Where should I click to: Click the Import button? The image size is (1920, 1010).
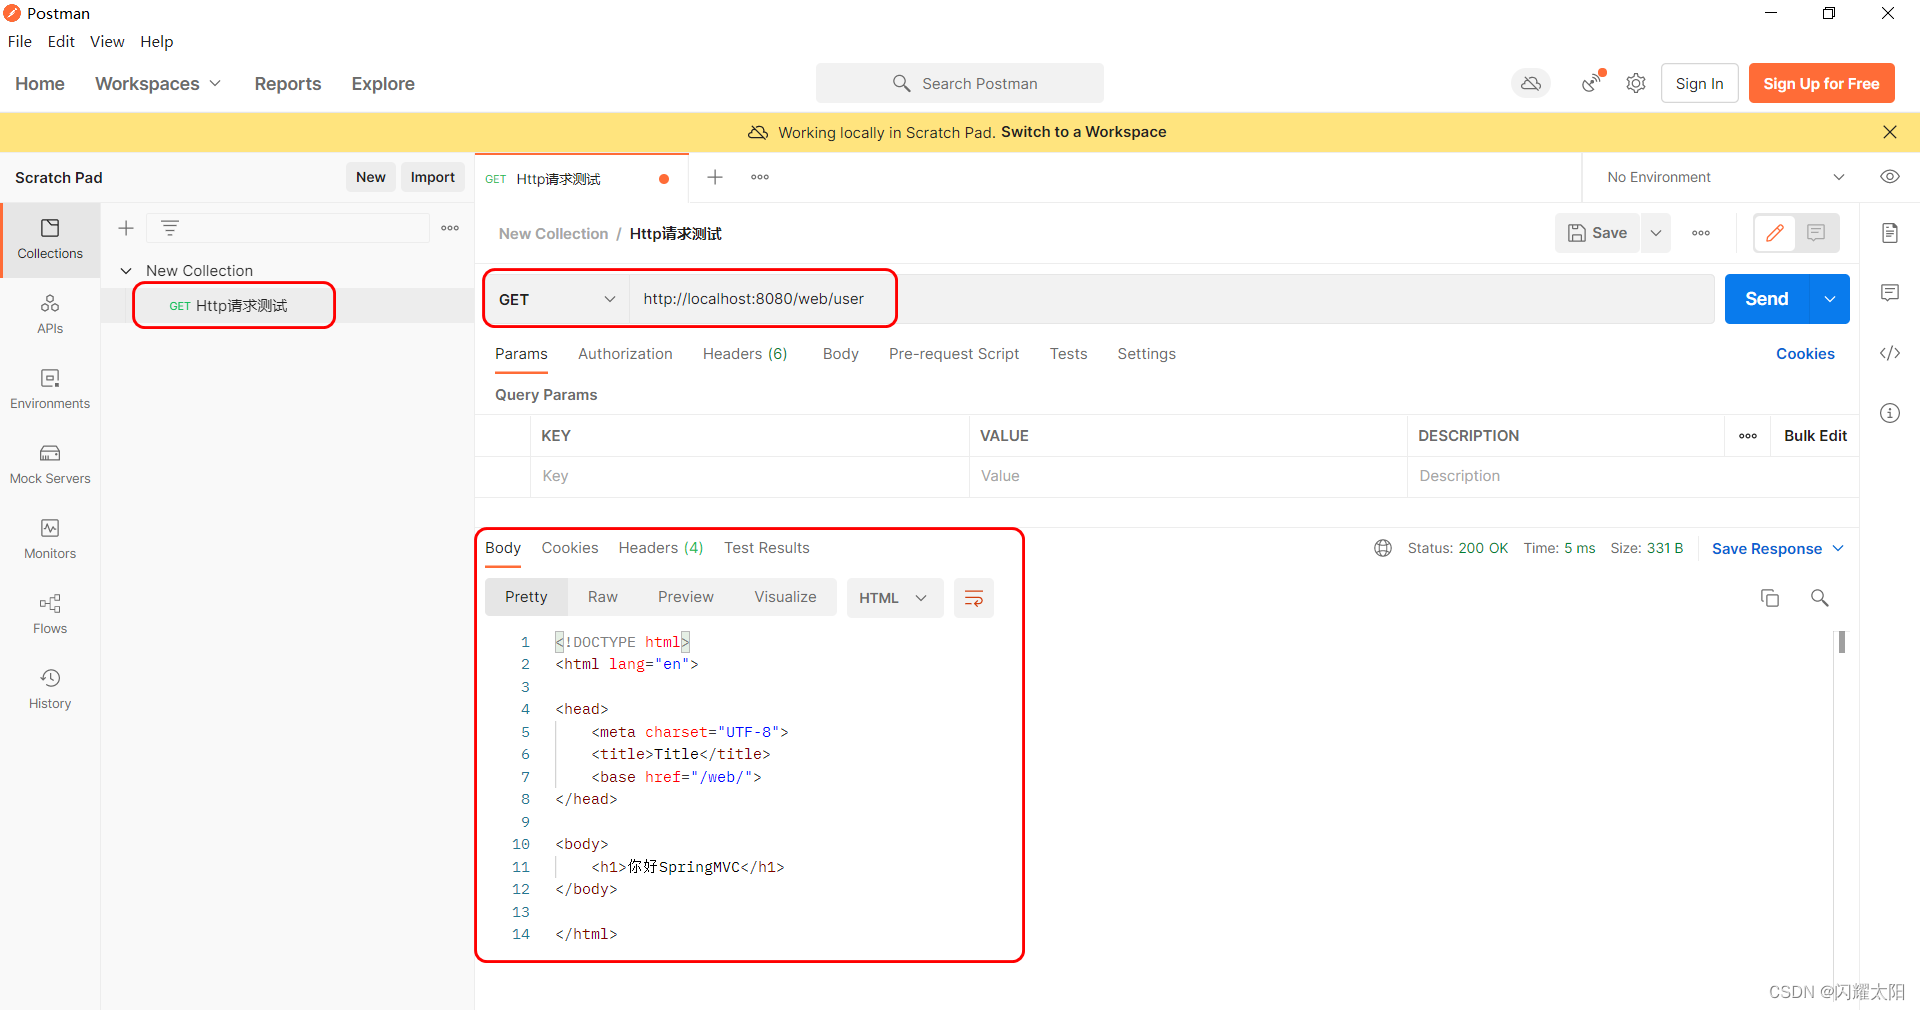click(433, 177)
